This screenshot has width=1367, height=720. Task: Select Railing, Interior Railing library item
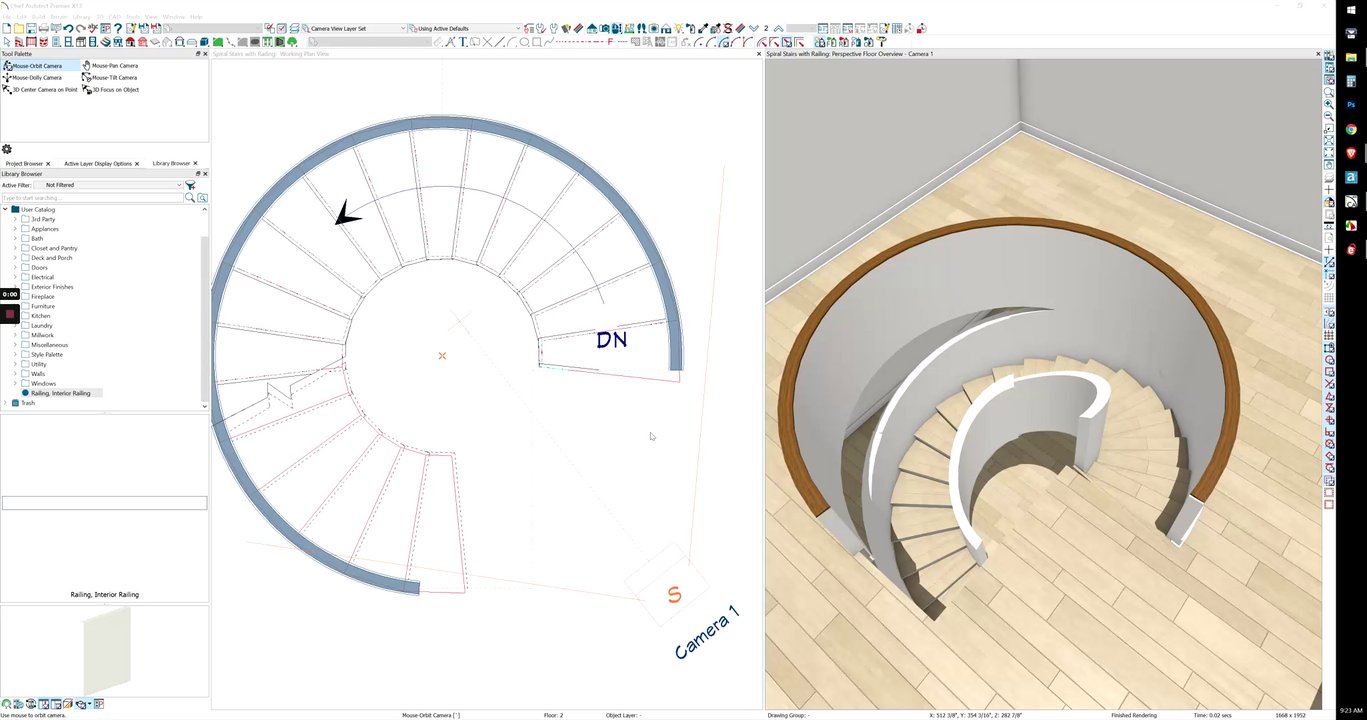tap(60, 394)
